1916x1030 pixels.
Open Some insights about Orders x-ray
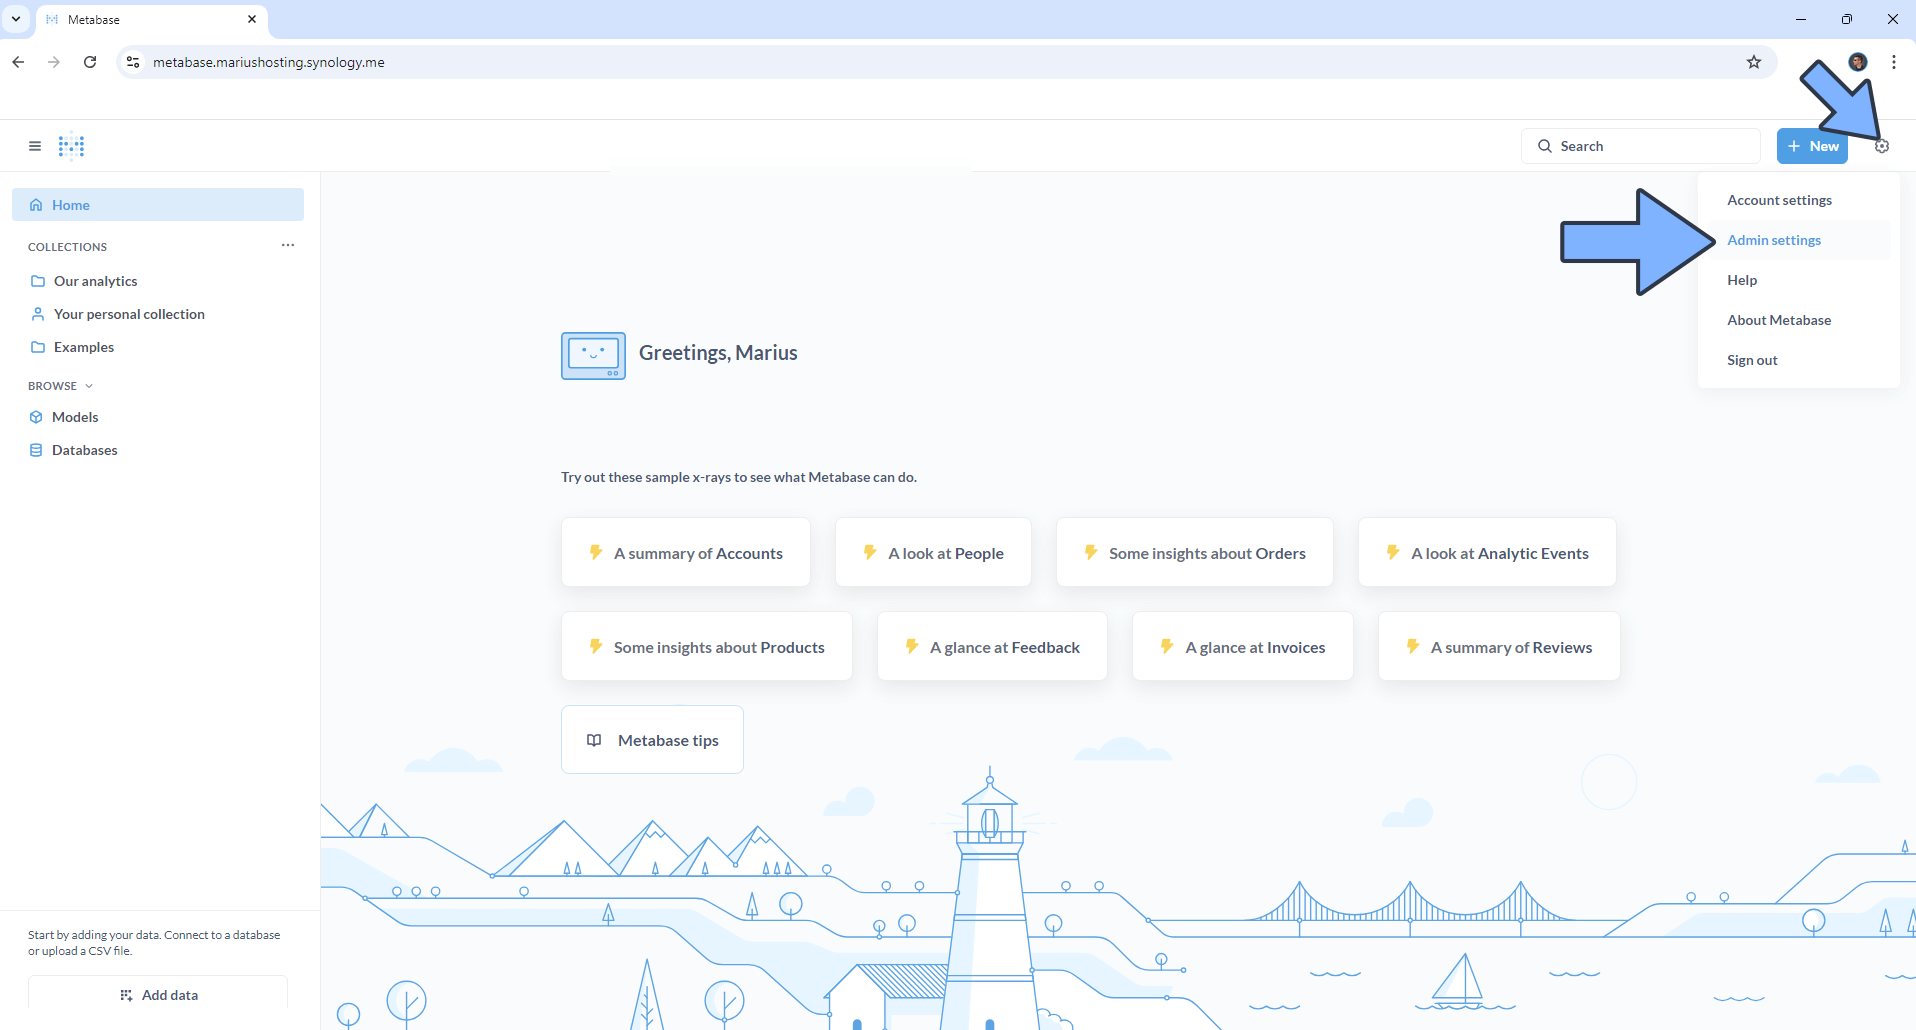click(x=1195, y=552)
